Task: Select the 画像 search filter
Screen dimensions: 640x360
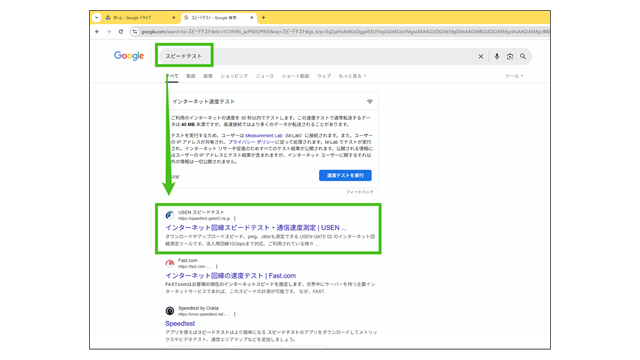Action: click(x=208, y=76)
